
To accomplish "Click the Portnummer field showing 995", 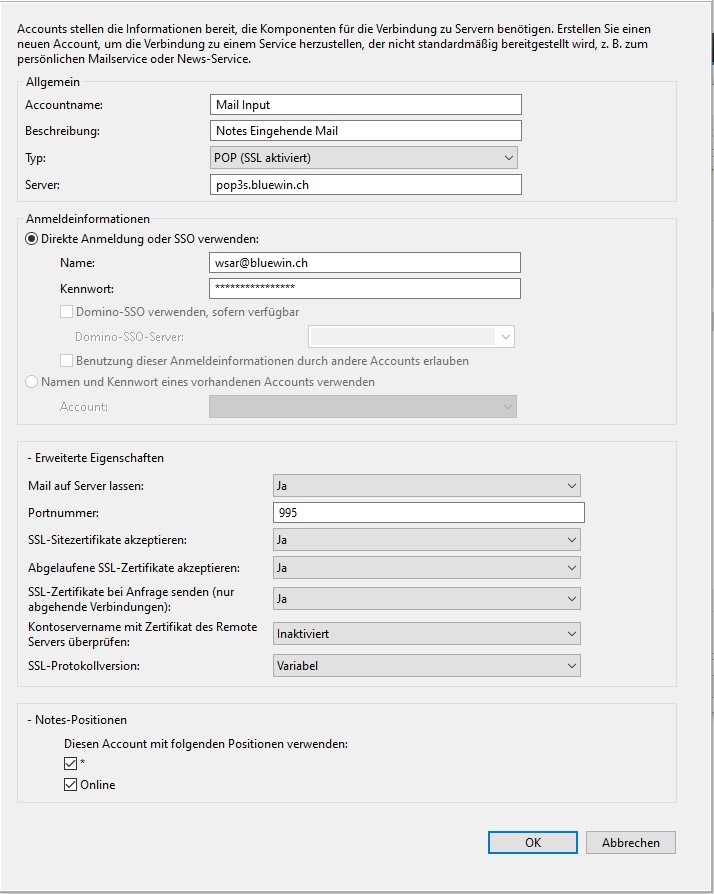I will [x=428, y=511].
